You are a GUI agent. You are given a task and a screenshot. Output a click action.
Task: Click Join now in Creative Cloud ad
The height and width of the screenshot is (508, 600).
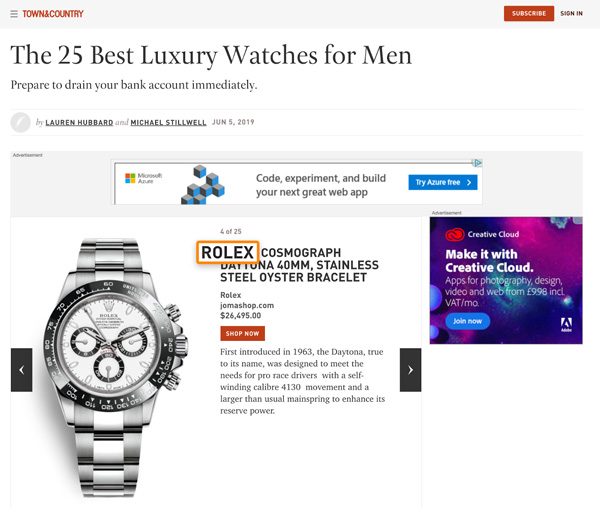[x=467, y=321]
